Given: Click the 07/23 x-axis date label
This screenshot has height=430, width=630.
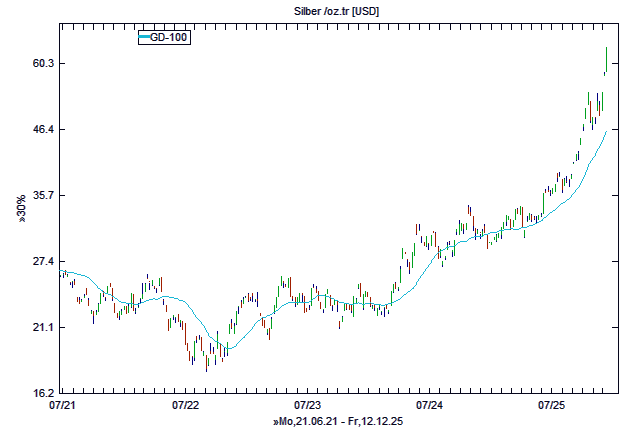Looking at the screenshot, I should [x=308, y=406].
